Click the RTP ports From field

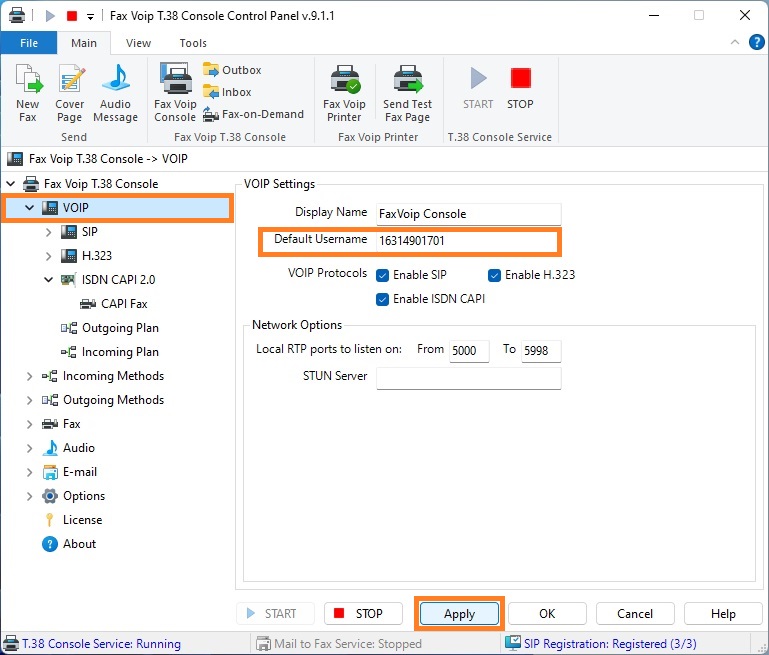click(469, 351)
